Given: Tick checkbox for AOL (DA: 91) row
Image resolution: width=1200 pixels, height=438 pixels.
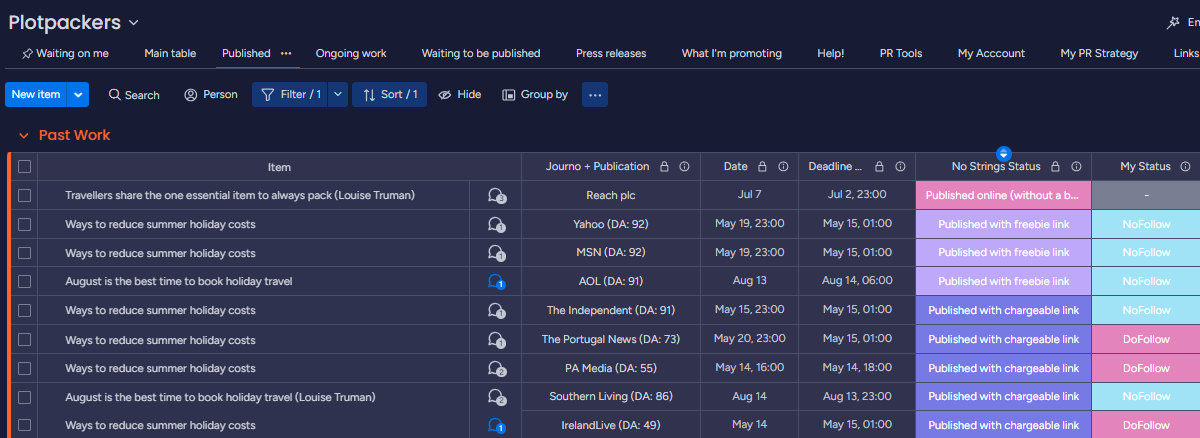Looking at the screenshot, I should [x=25, y=282].
